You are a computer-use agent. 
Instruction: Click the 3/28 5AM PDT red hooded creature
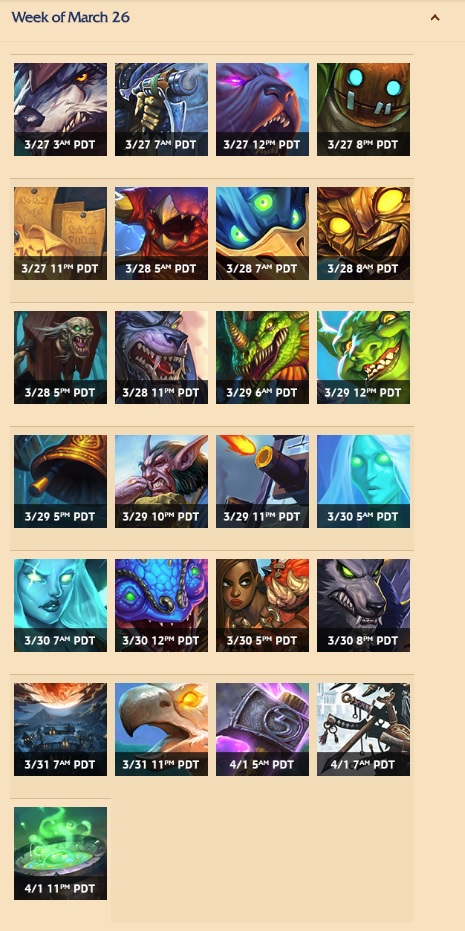click(x=162, y=233)
